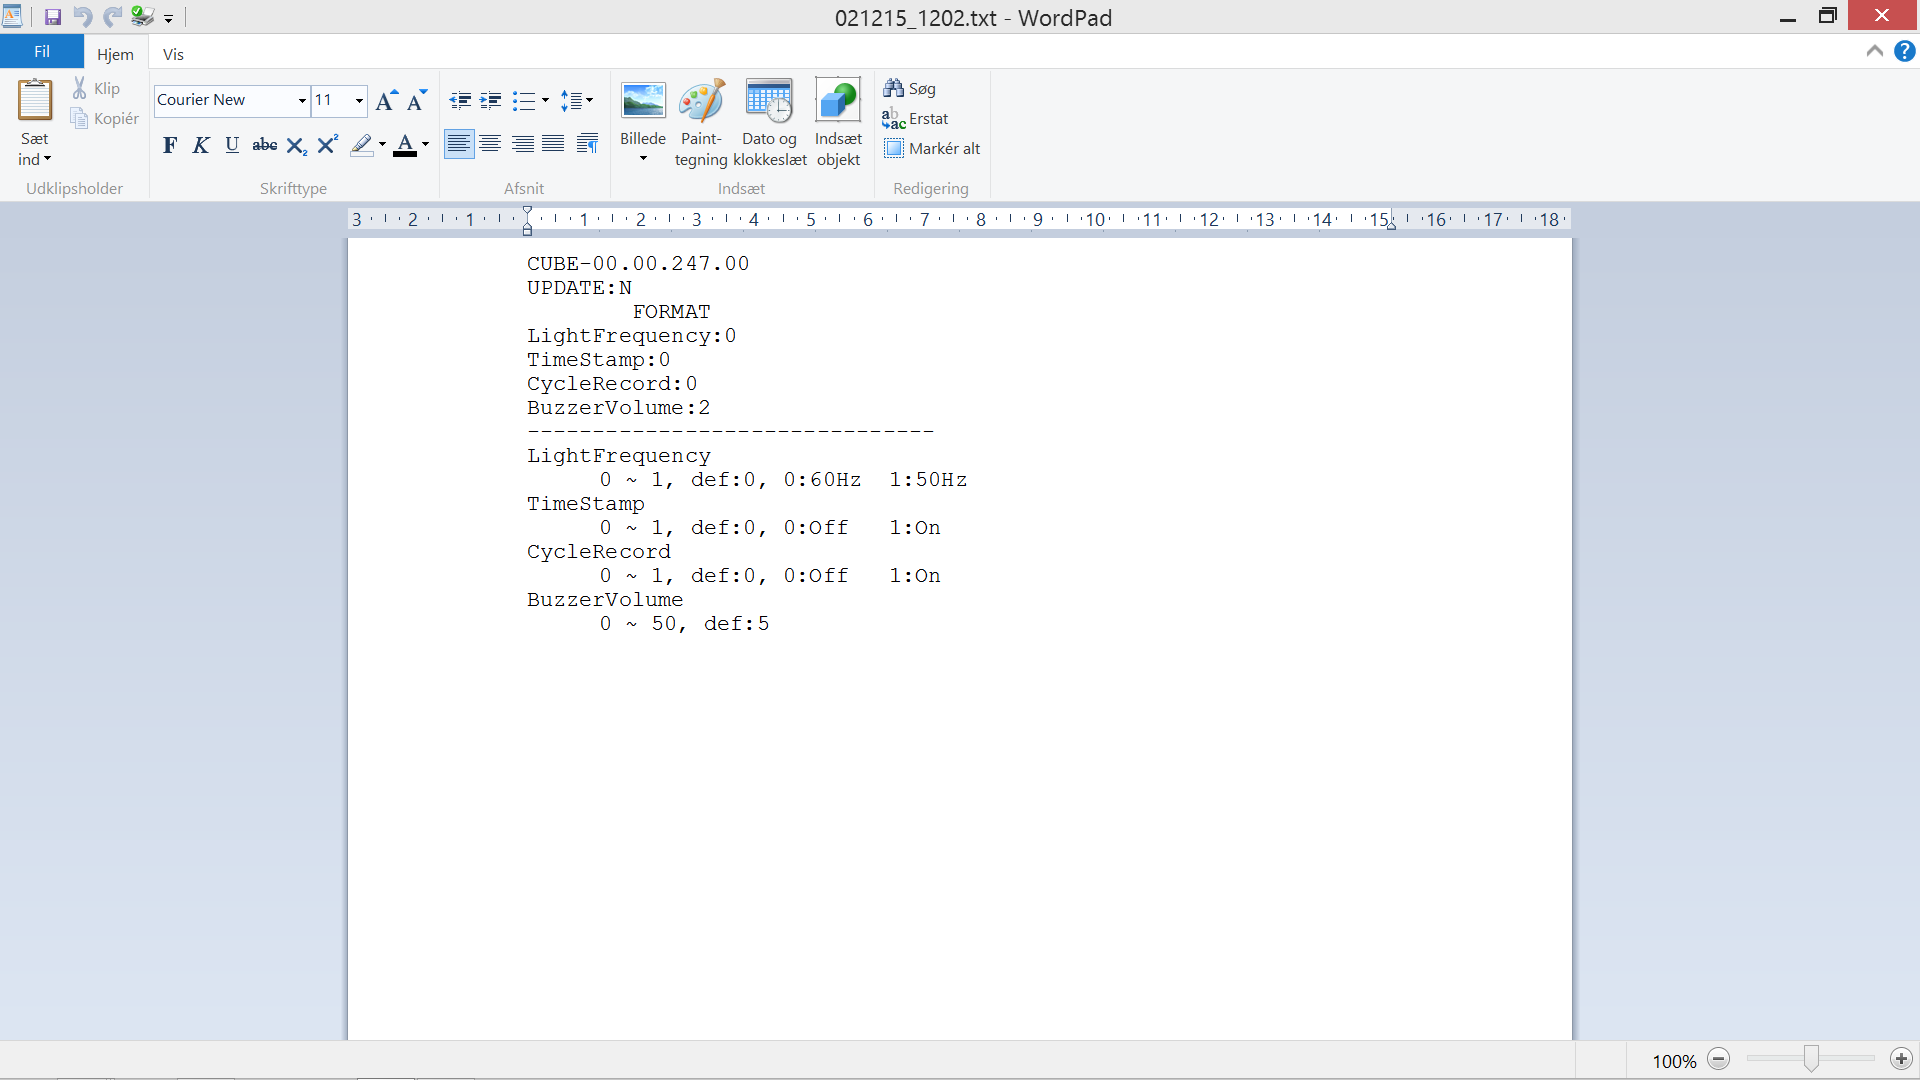Switch to the Vis tab
Image resolution: width=1920 pixels, height=1080 pixels.
click(173, 54)
